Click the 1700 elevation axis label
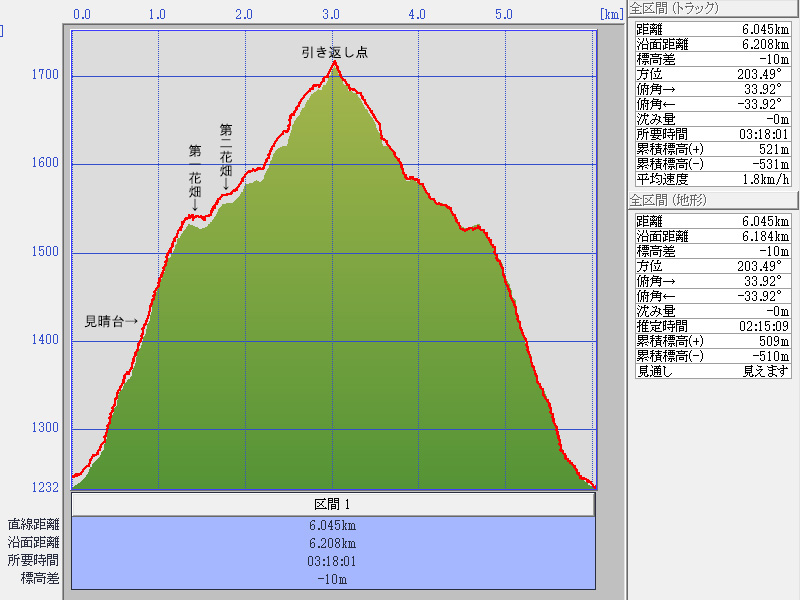The image size is (800, 600). 45,75
